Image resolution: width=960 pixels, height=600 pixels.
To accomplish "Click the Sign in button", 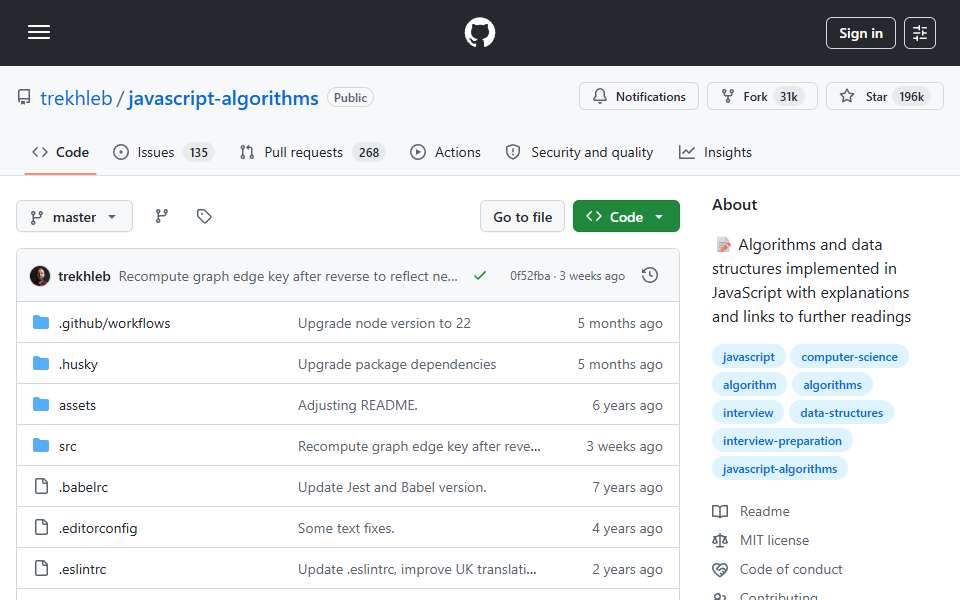I will coord(860,33).
